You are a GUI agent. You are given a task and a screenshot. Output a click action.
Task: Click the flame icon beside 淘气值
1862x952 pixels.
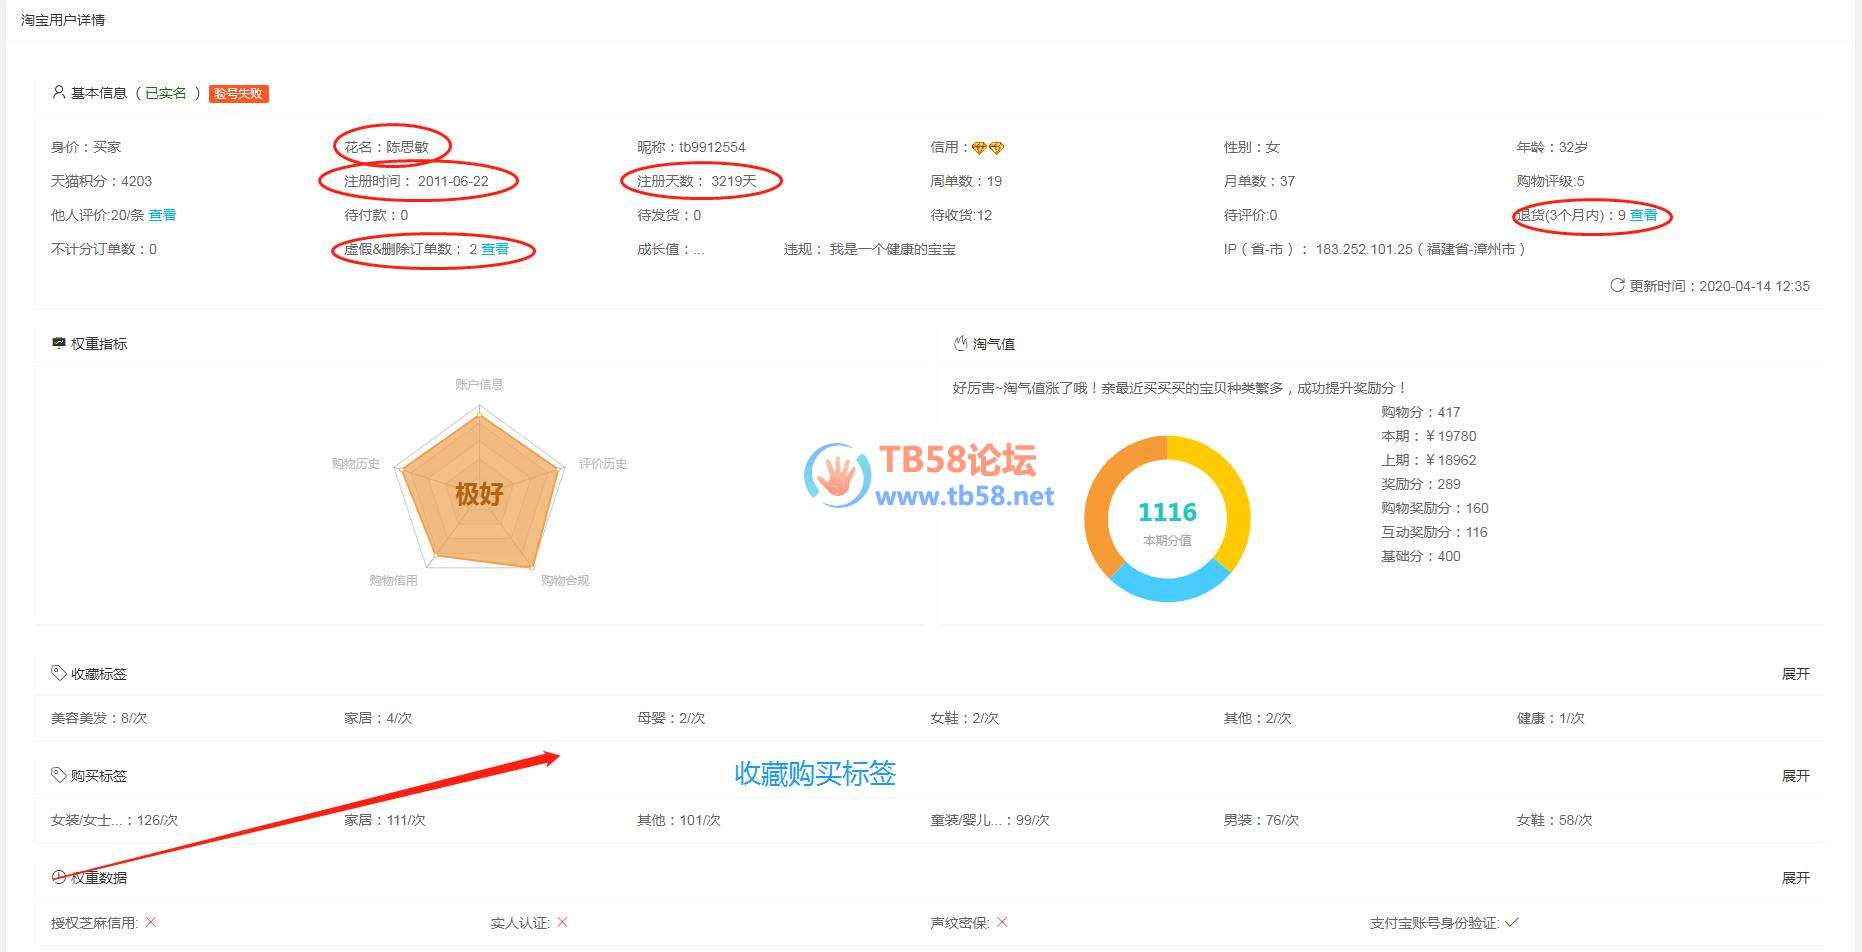click(x=960, y=343)
